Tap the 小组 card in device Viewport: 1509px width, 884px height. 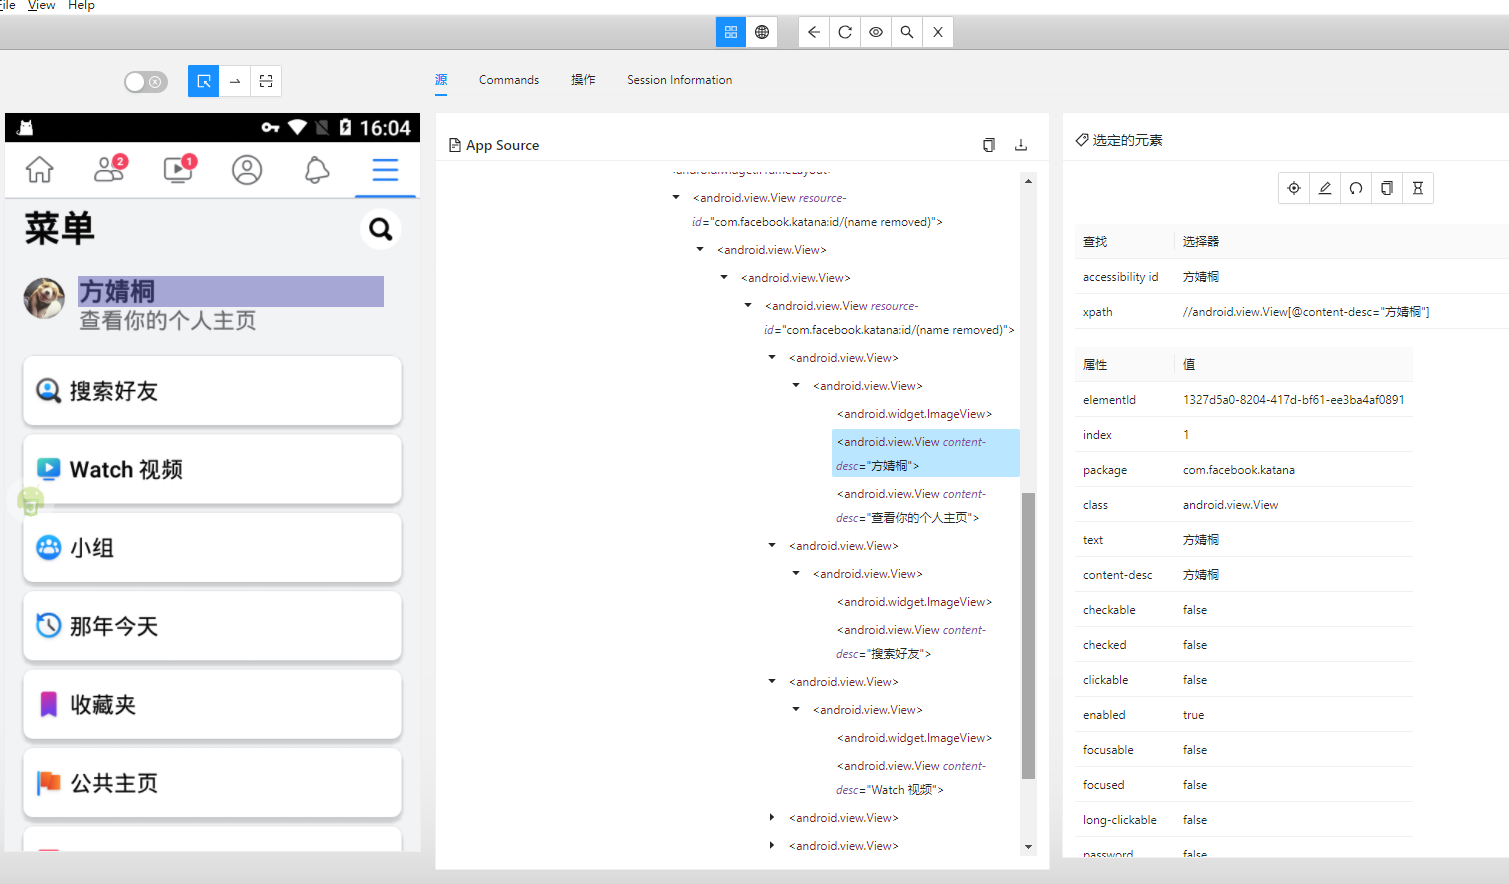click(212, 548)
